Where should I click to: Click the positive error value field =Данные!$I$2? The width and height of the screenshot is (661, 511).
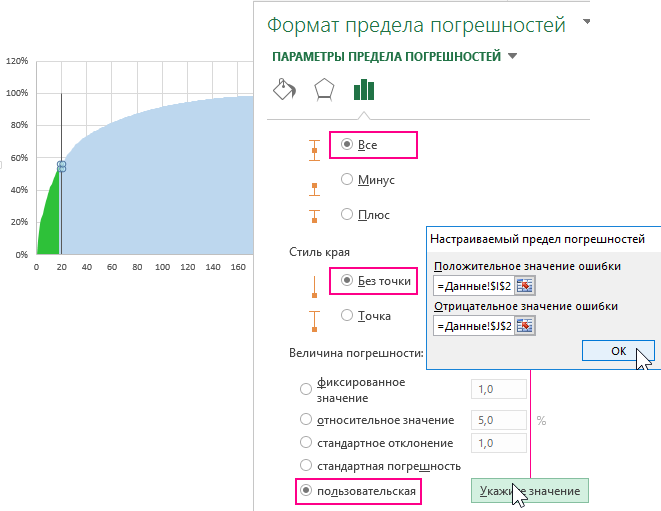[x=474, y=286]
